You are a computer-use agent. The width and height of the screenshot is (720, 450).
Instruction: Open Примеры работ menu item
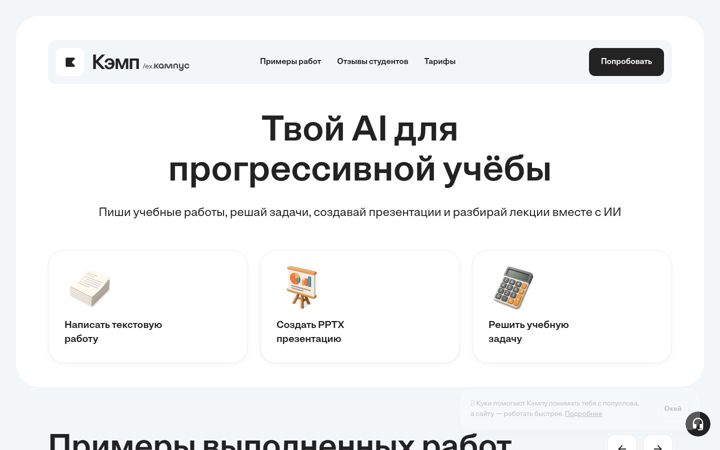290,61
